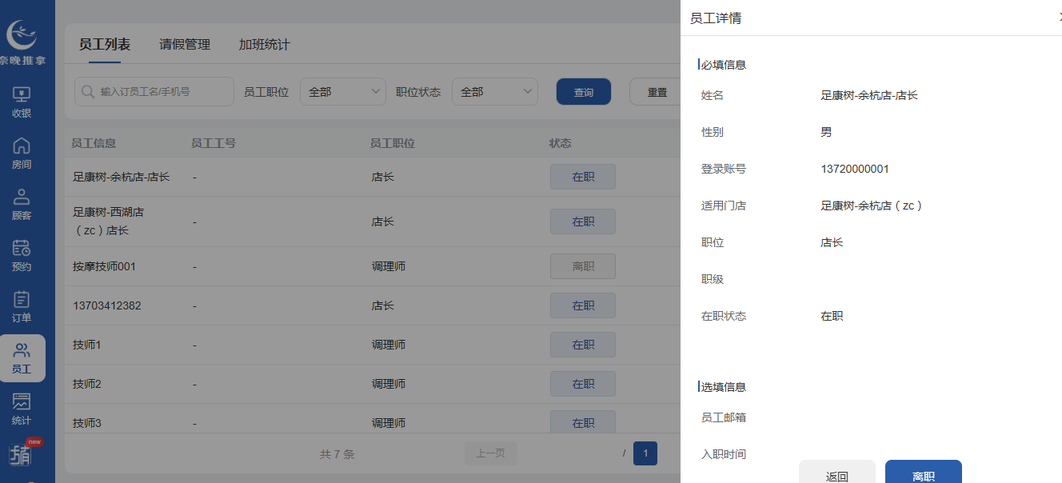Click the gender value 男 in details
The height and width of the screenshot is (483, 1062).
[826, 132]
